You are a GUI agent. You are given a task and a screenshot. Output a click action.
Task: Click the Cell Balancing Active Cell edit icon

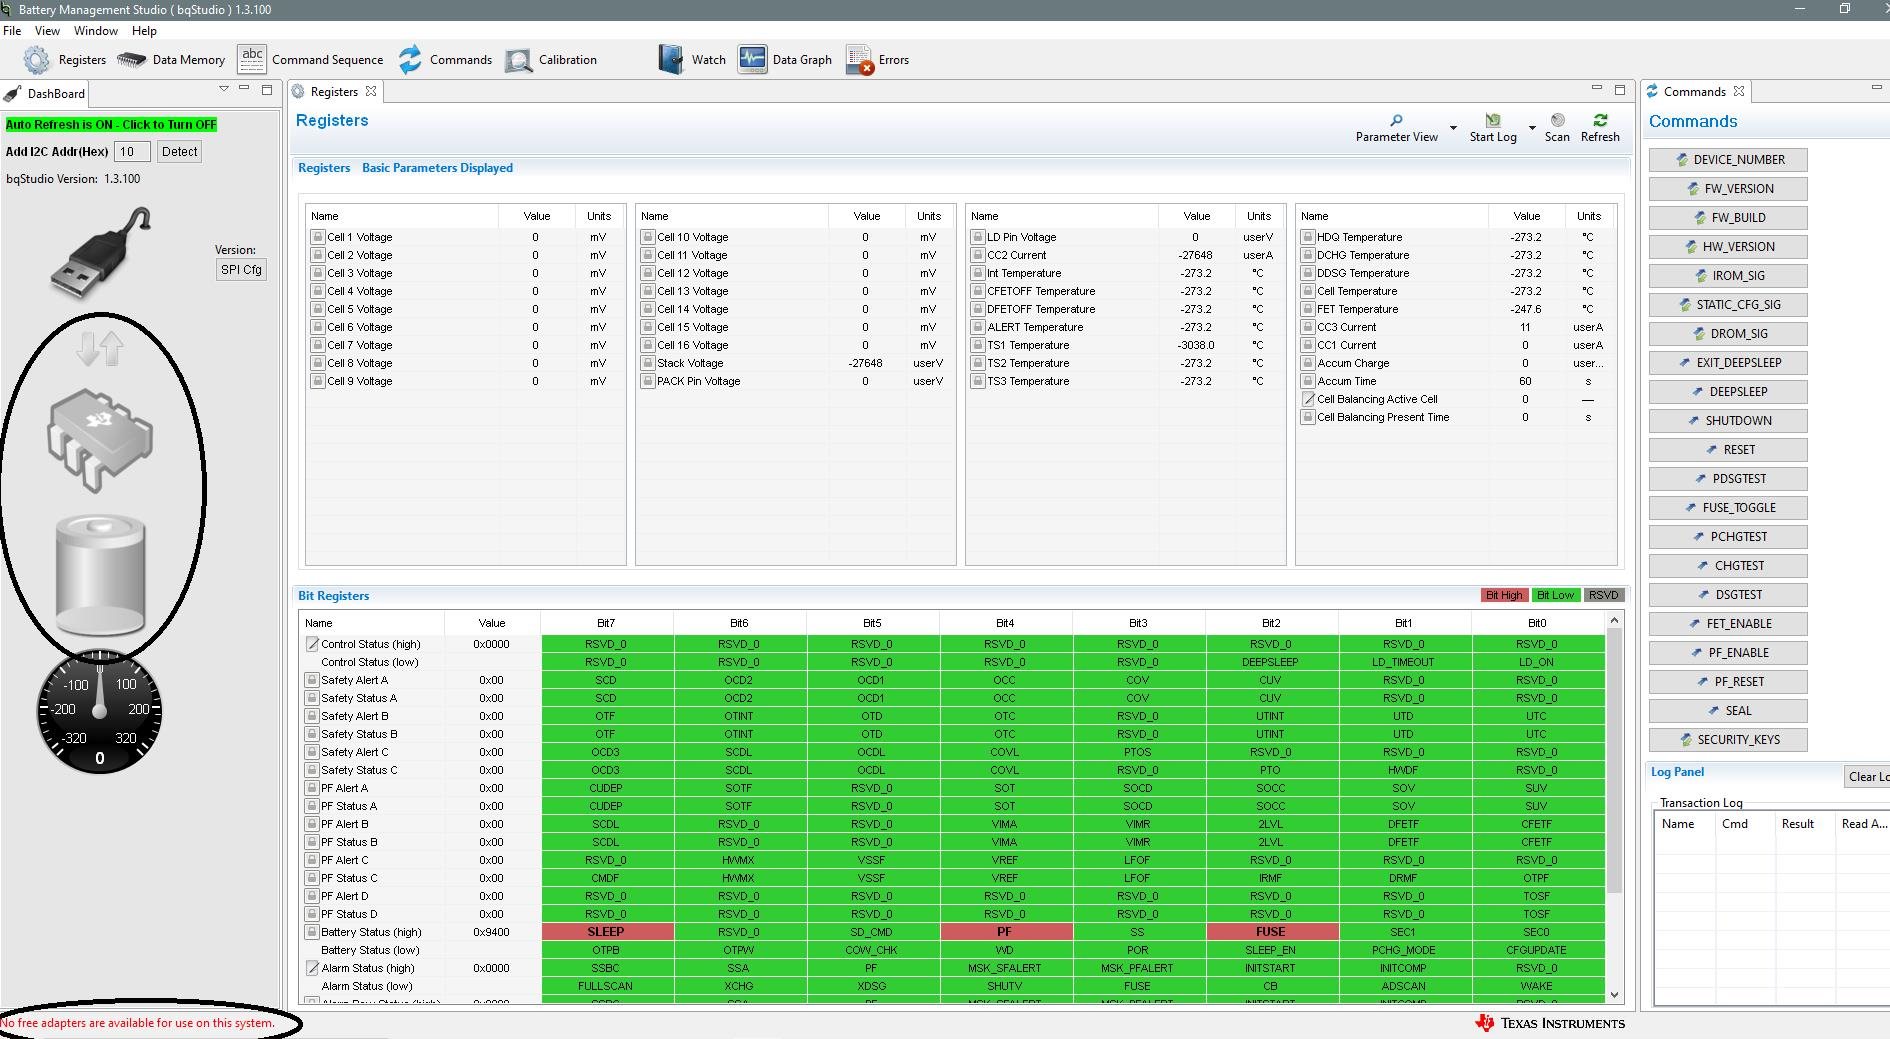tap(1307, 399)
